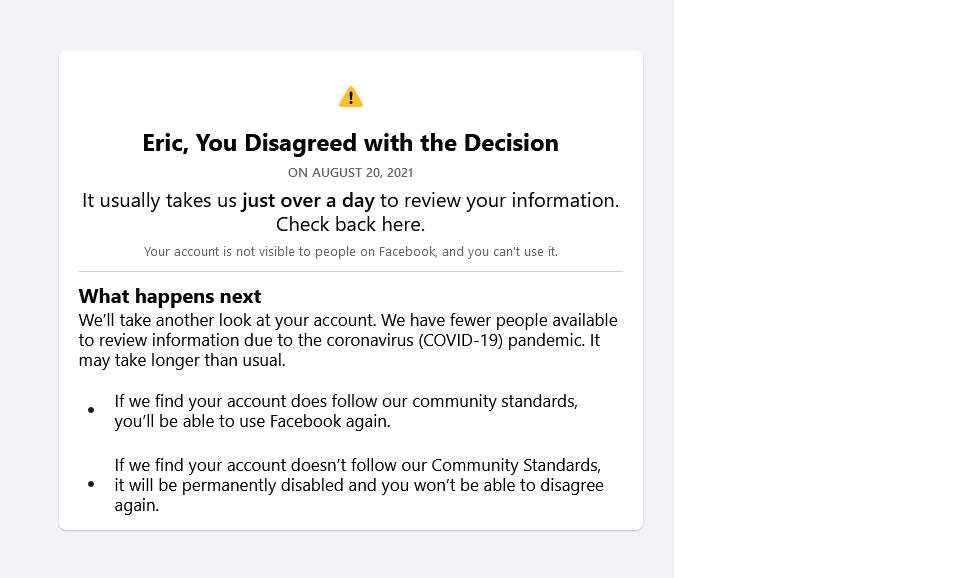Click the first bullet point dot
Viewport: 960px width, 578px height.
coord(91,410)
